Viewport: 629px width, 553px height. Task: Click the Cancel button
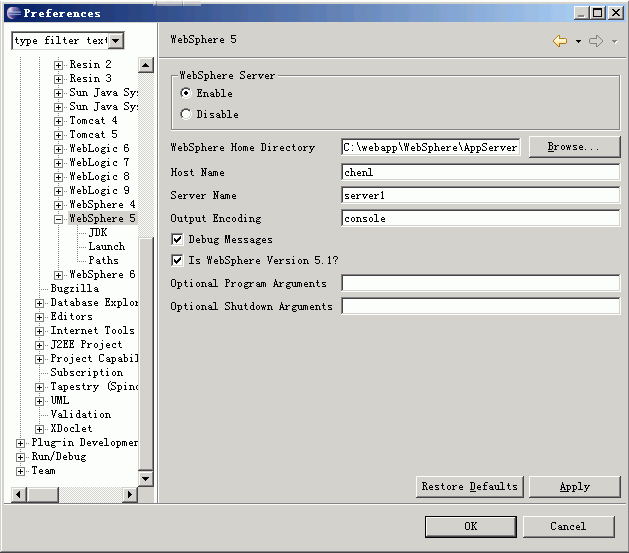[x=568, y=527]
